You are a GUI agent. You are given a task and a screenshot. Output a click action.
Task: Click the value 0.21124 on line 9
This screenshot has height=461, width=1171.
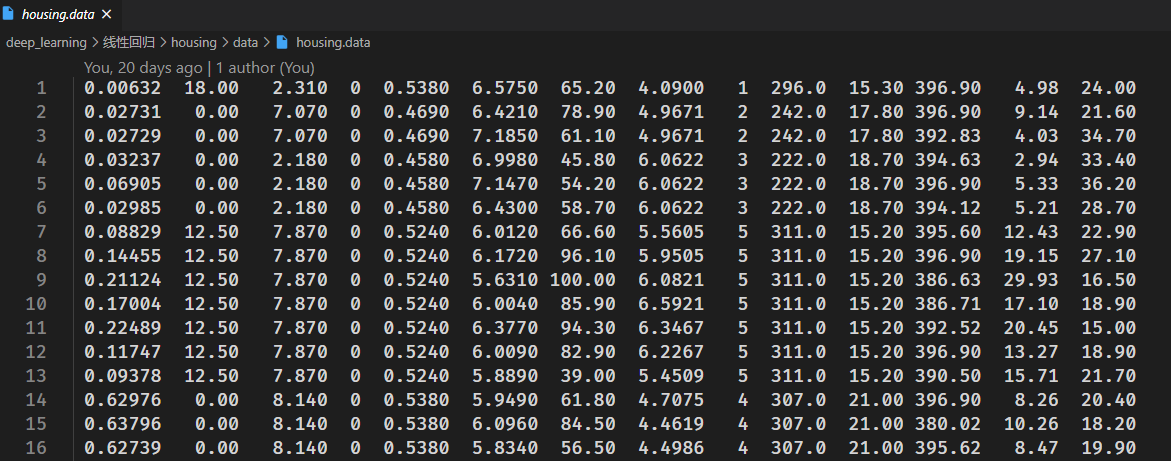pos(122,279)
